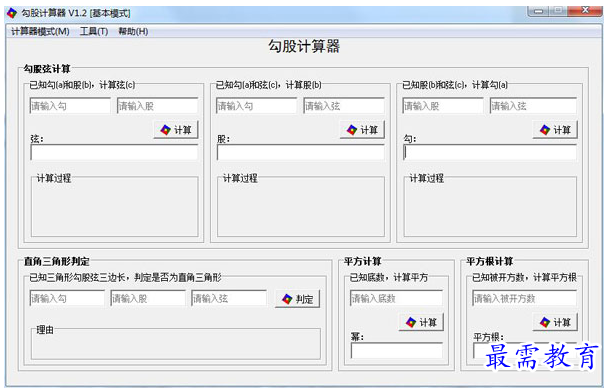Open the 工具(T) menu

tap(94, 31)
